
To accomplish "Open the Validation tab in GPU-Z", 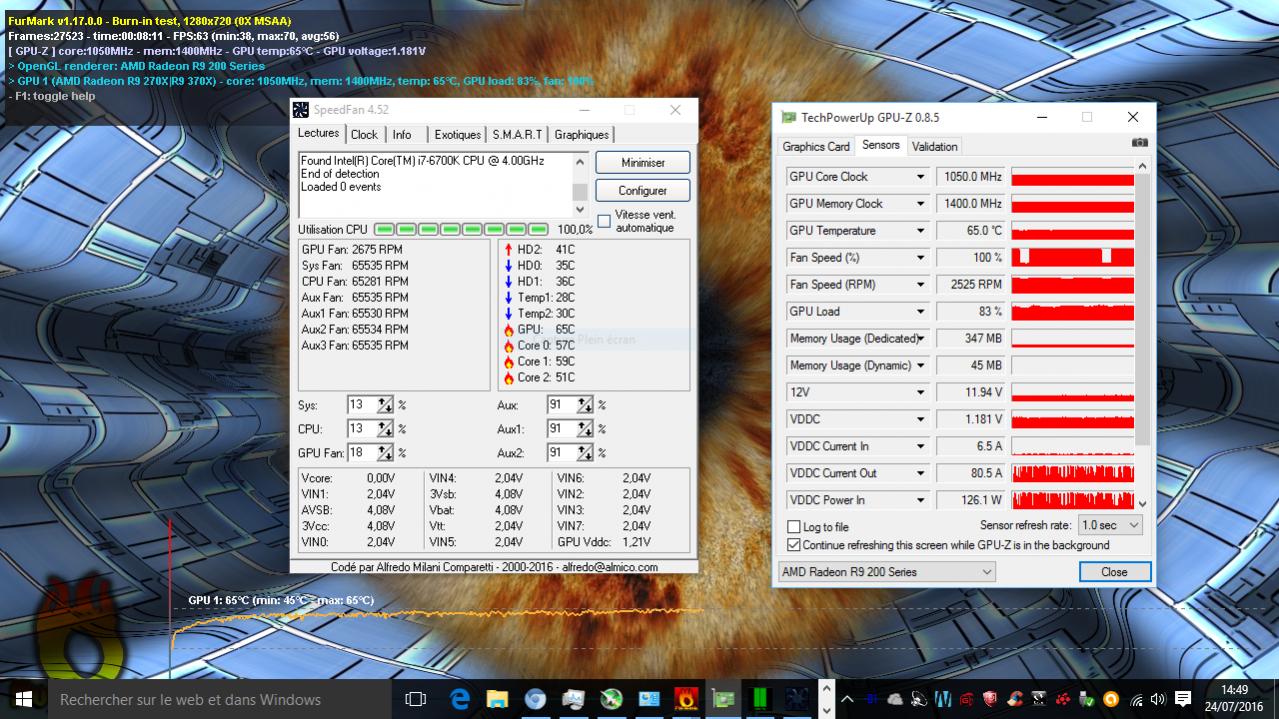I will pos(935,146).
